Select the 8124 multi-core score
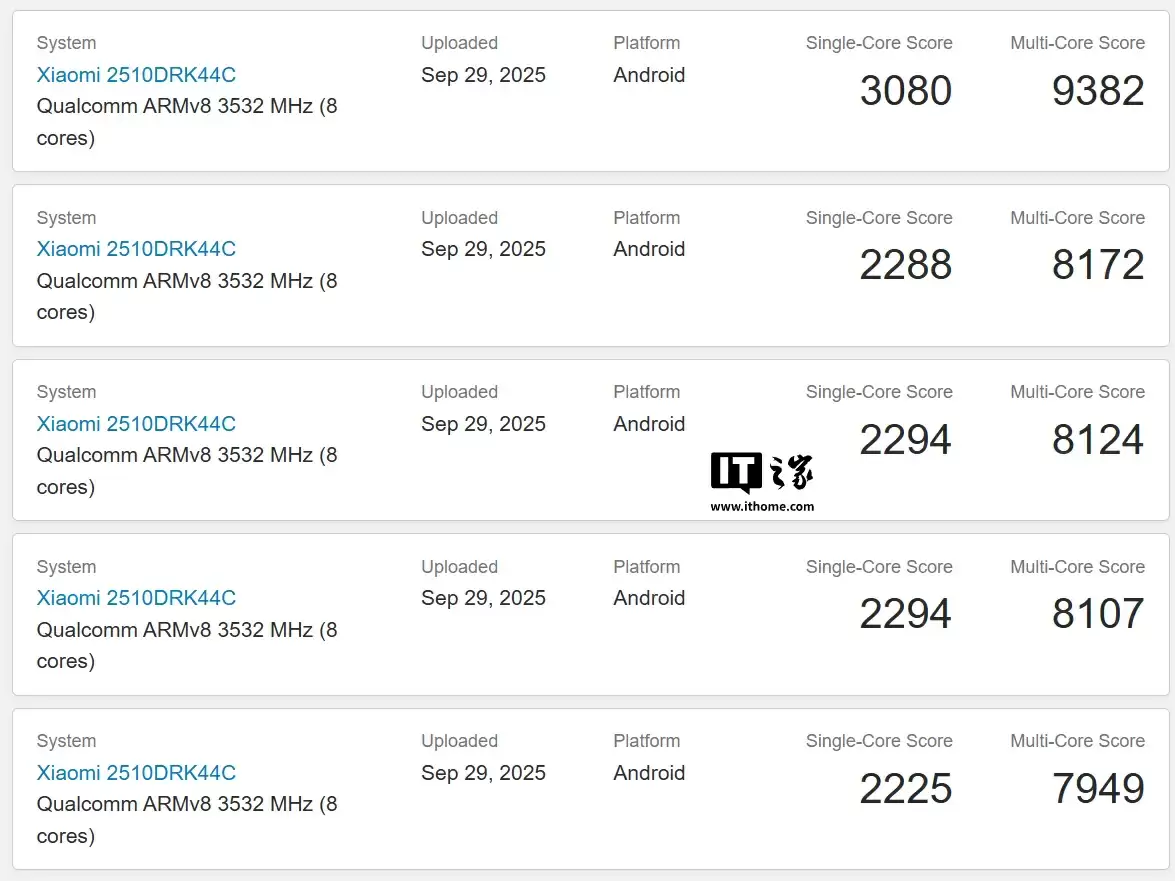This screenshot has height=881, width=1175. pos(1097,440)
